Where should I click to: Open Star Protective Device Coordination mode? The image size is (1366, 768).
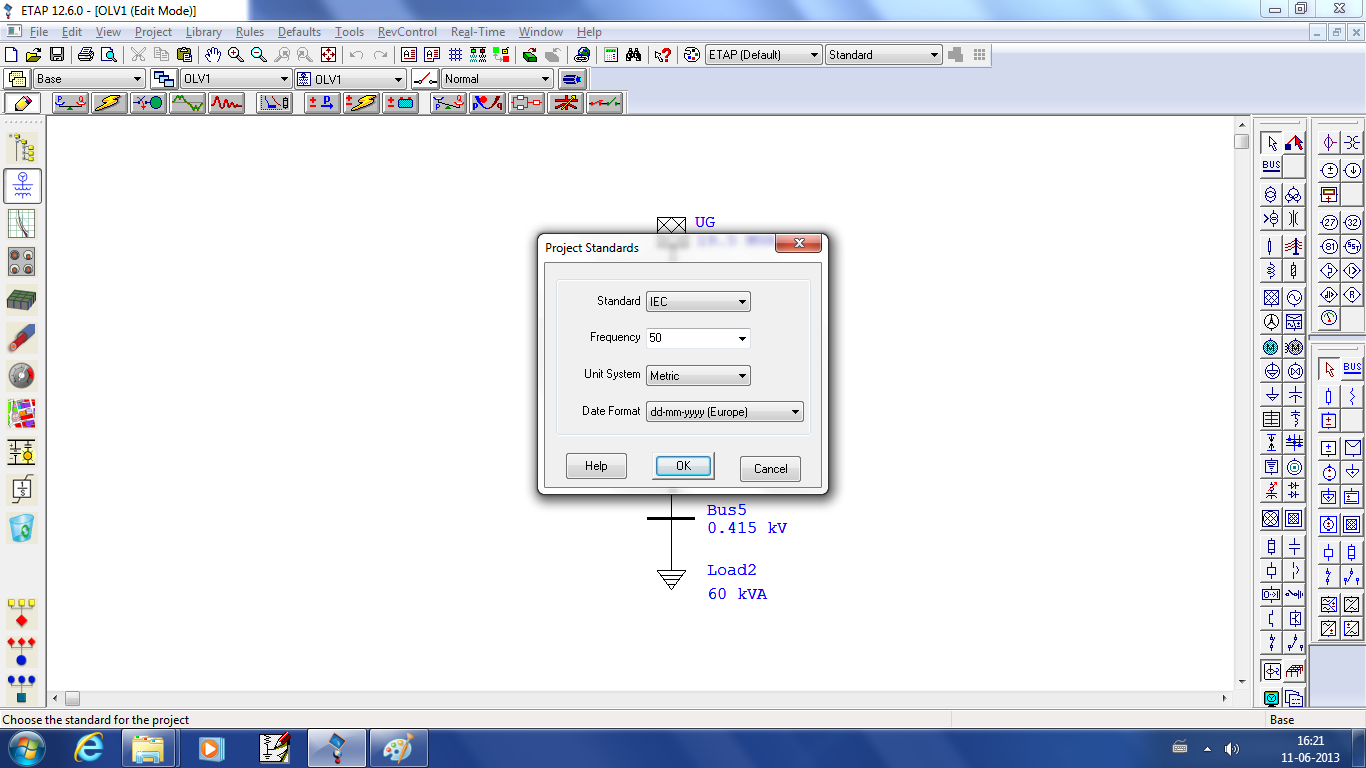(x=274, y=102)
